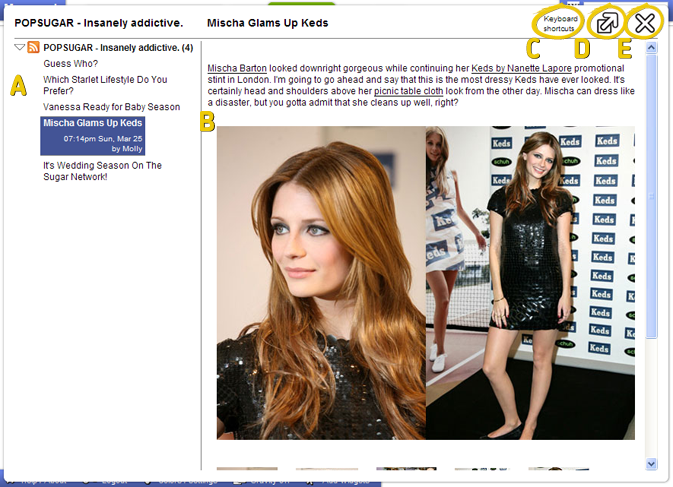Image resolution: width=673 pixels, height=487 pixels.
Task: Close the feed reader popup
Action: point(645,23)
